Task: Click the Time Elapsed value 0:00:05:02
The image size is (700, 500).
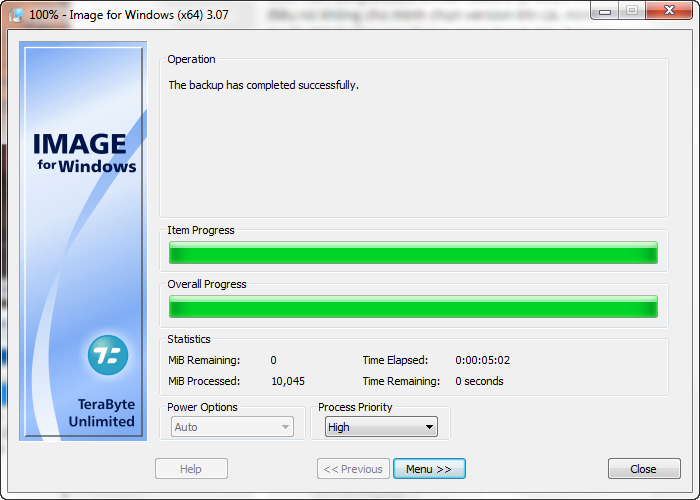Action: pyautogui.click(x=482, y=360)
